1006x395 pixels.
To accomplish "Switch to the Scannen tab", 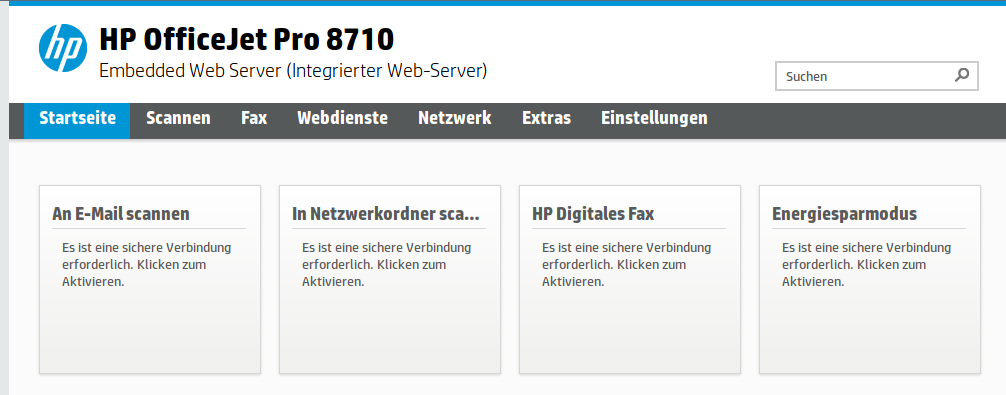I will 178,118.
